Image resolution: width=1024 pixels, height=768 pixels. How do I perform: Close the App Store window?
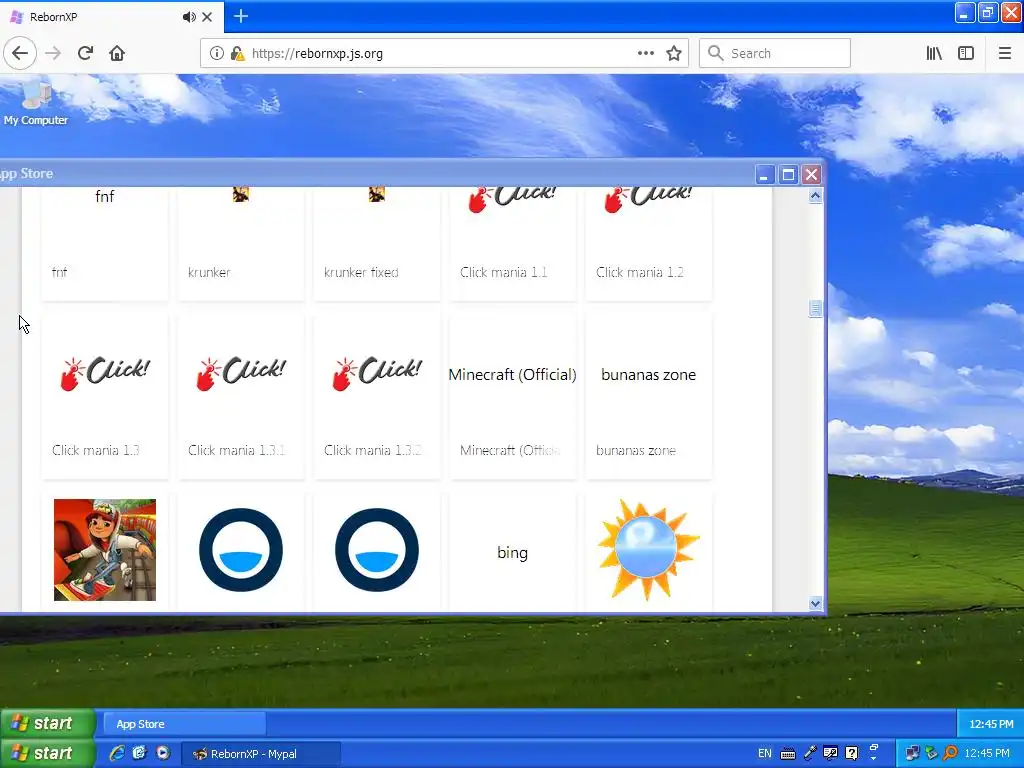811,174
